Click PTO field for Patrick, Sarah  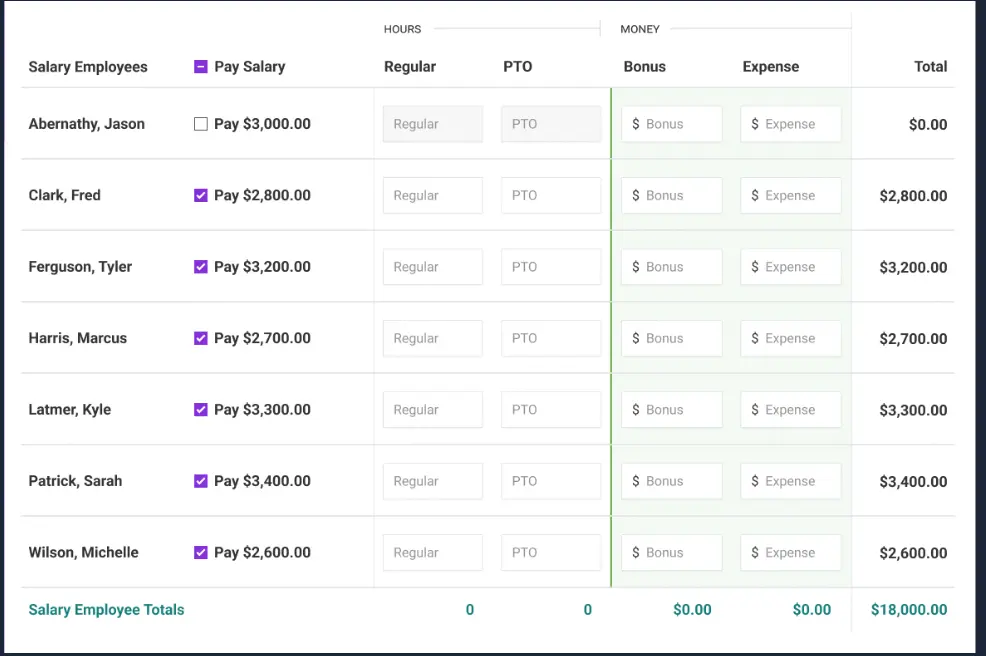[x=551, y=481]
